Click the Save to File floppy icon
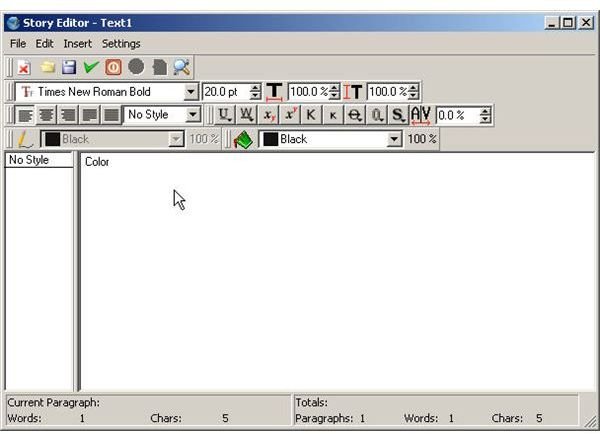 69,67
